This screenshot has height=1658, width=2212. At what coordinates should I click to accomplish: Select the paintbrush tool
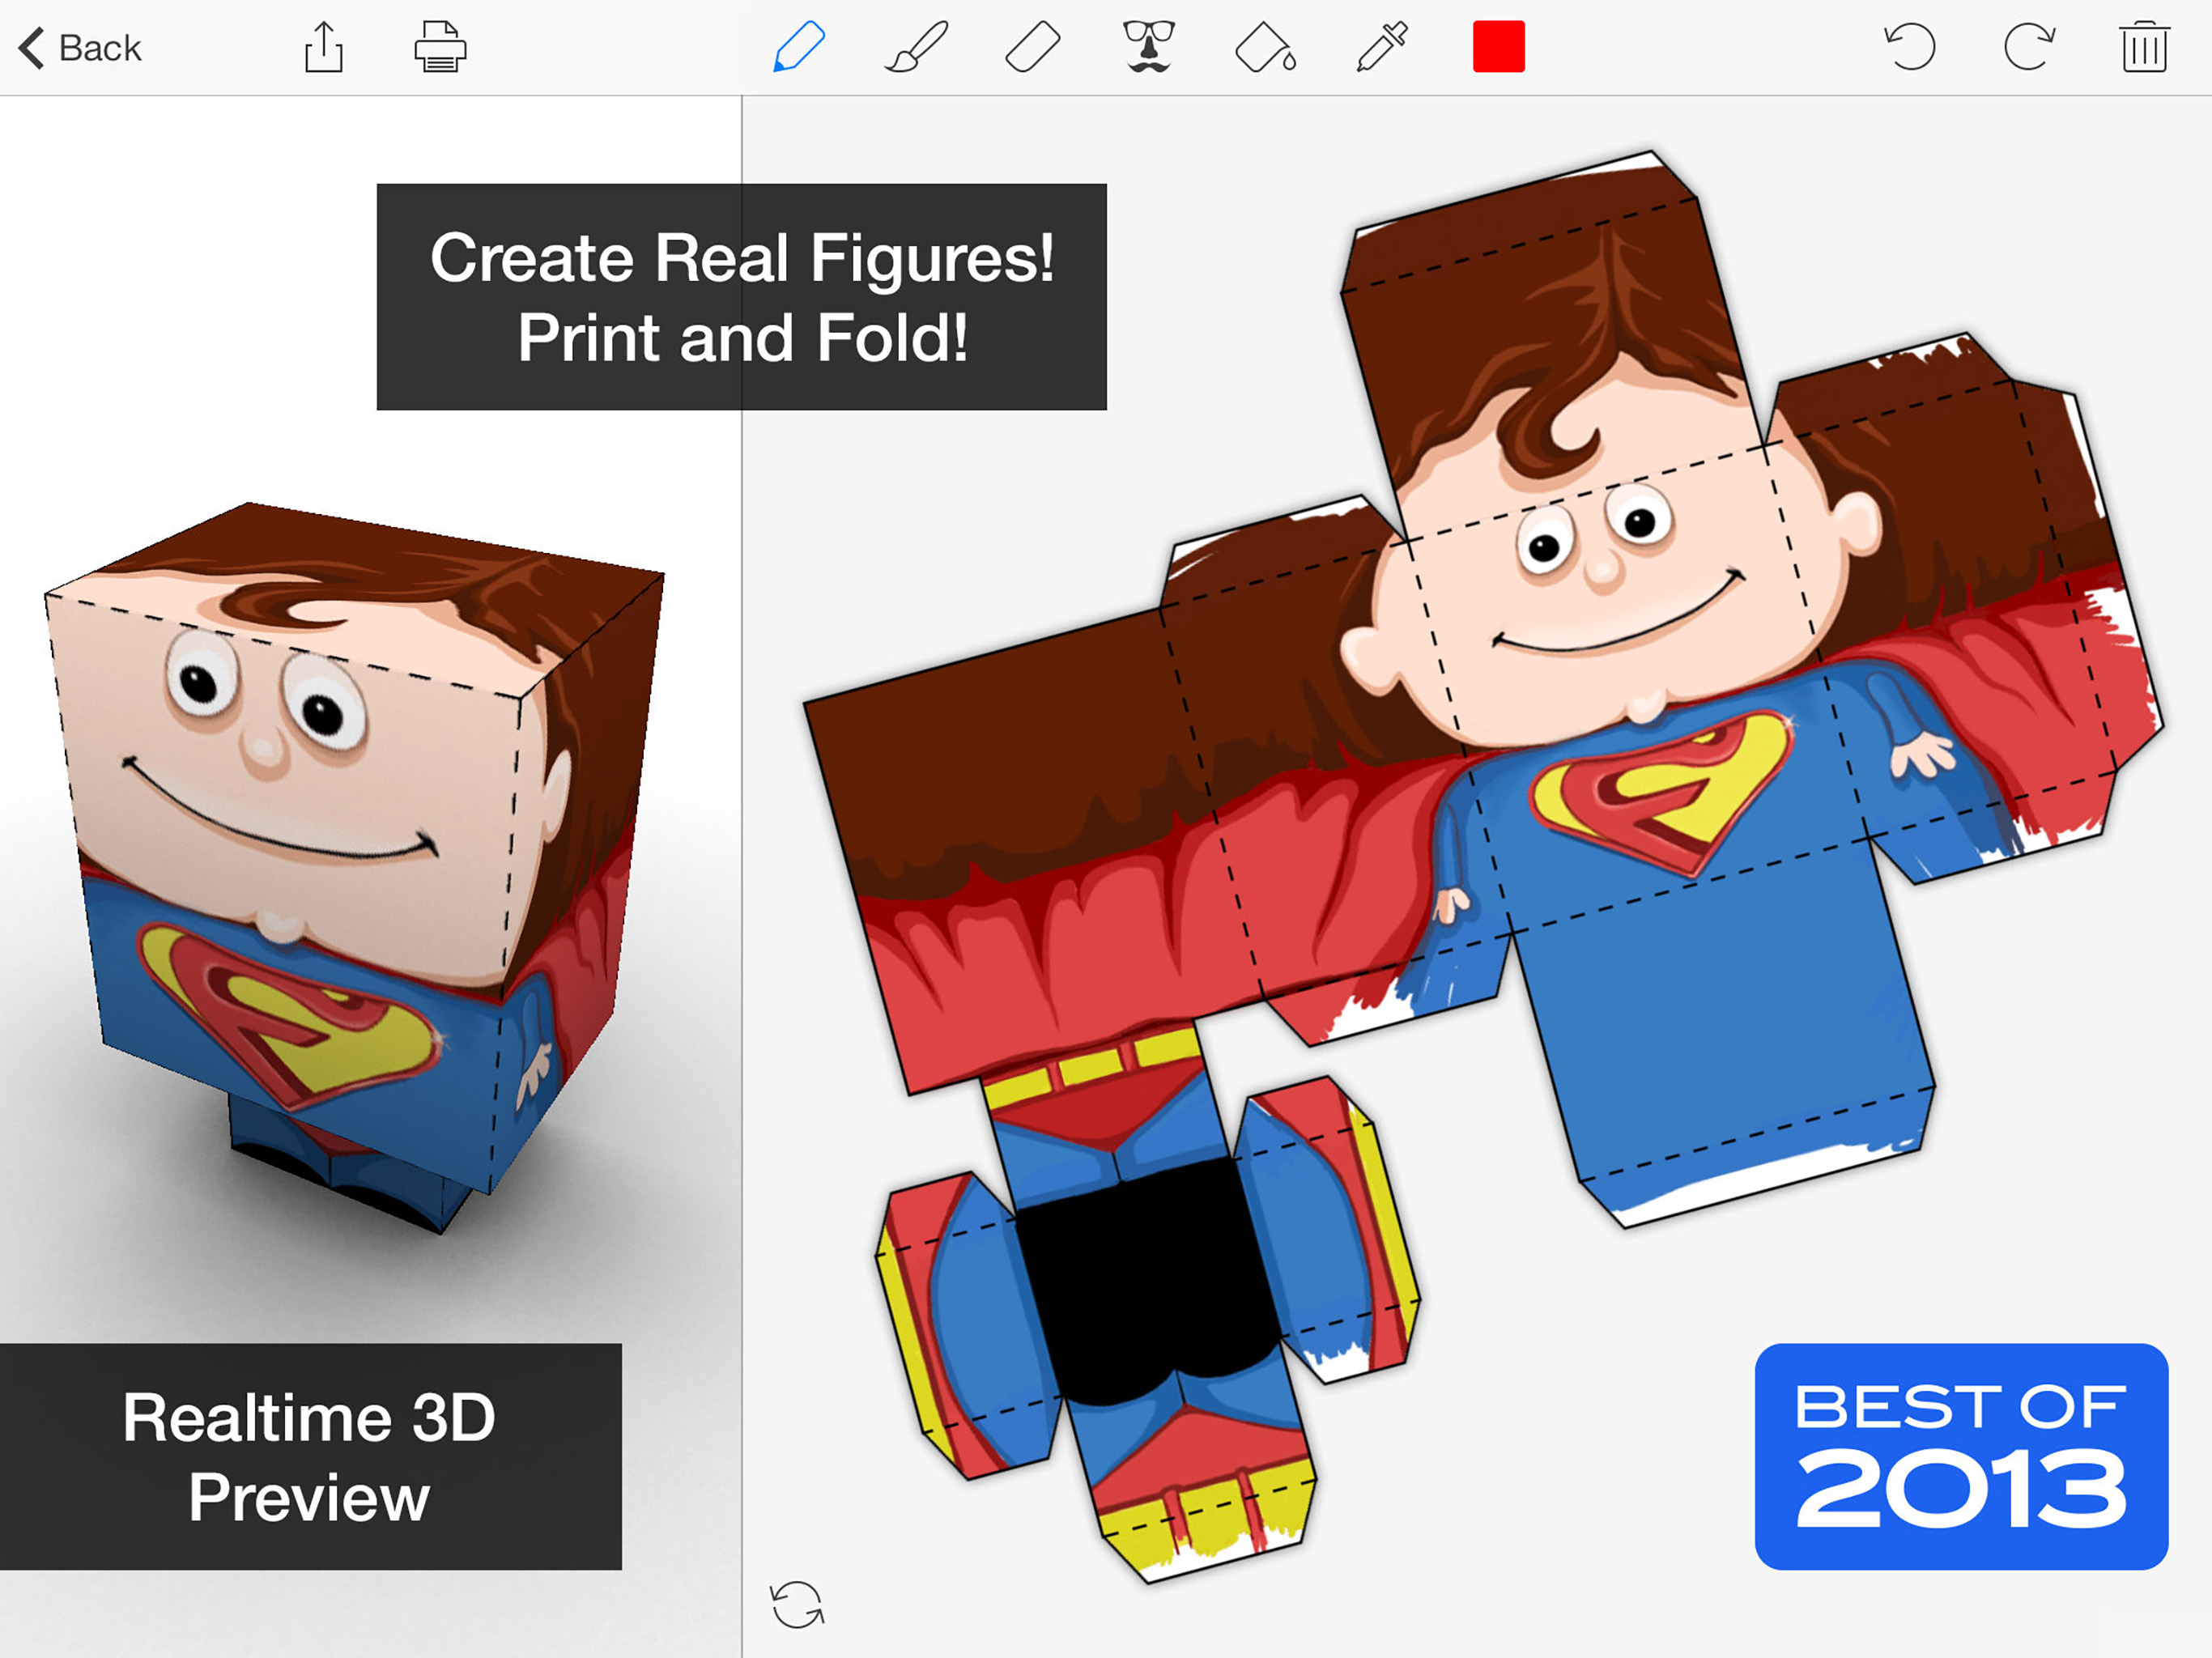(x=915, y=47)
